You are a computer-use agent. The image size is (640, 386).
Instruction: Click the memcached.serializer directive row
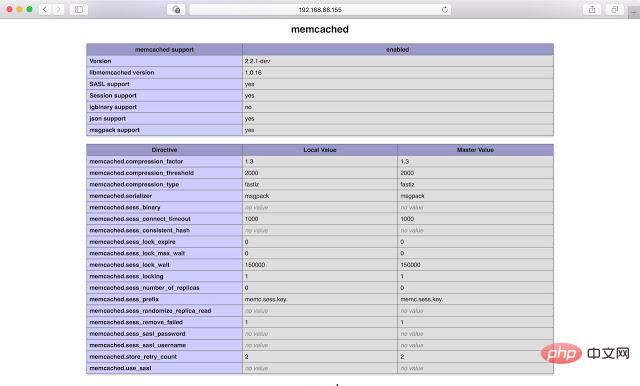pos(320,196)
